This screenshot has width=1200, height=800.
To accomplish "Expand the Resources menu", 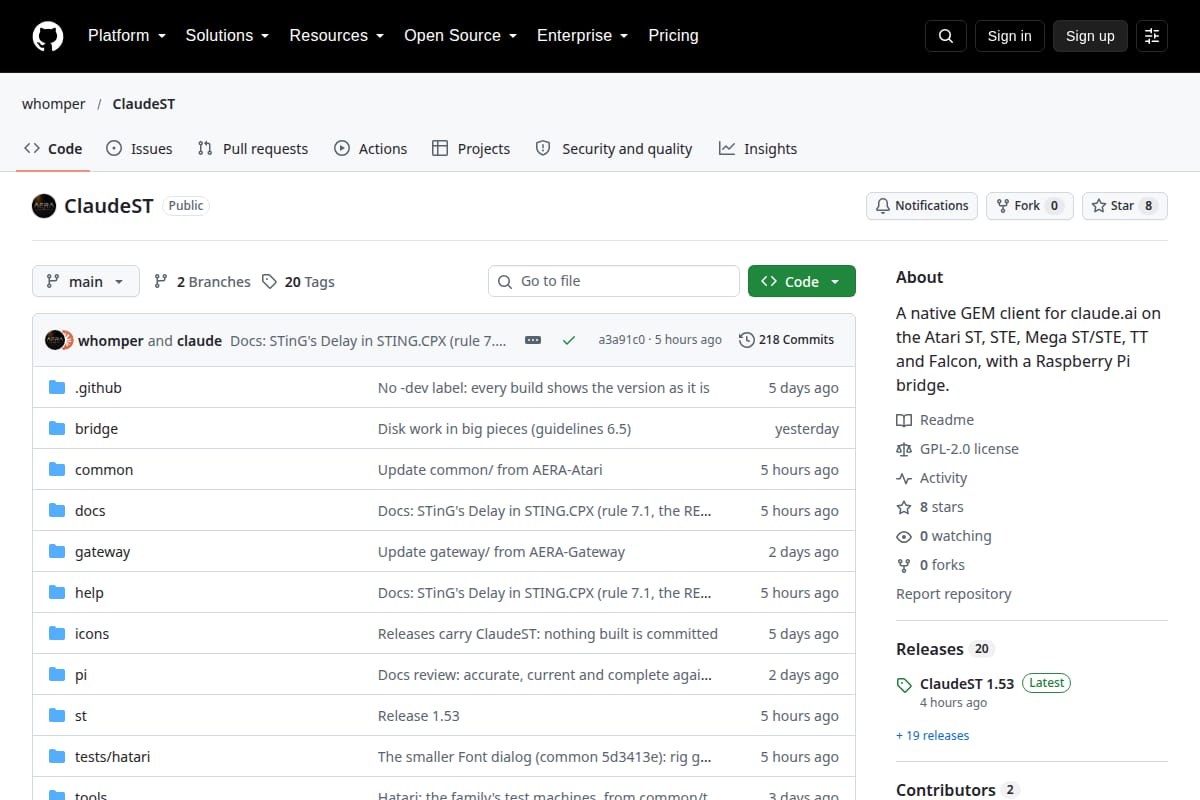I will point(337,36).
